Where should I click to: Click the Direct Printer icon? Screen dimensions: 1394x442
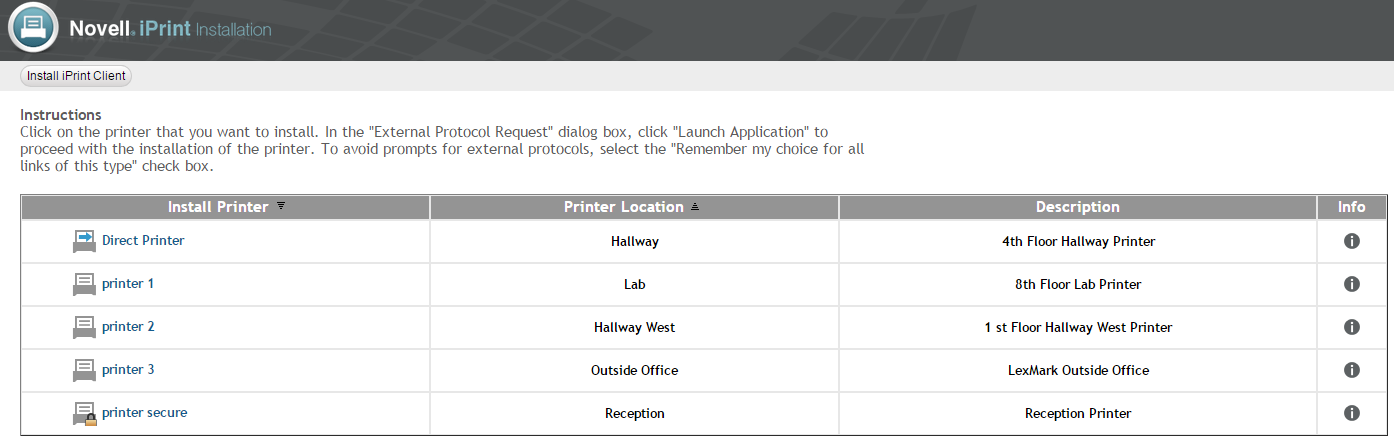pos(84,241)
